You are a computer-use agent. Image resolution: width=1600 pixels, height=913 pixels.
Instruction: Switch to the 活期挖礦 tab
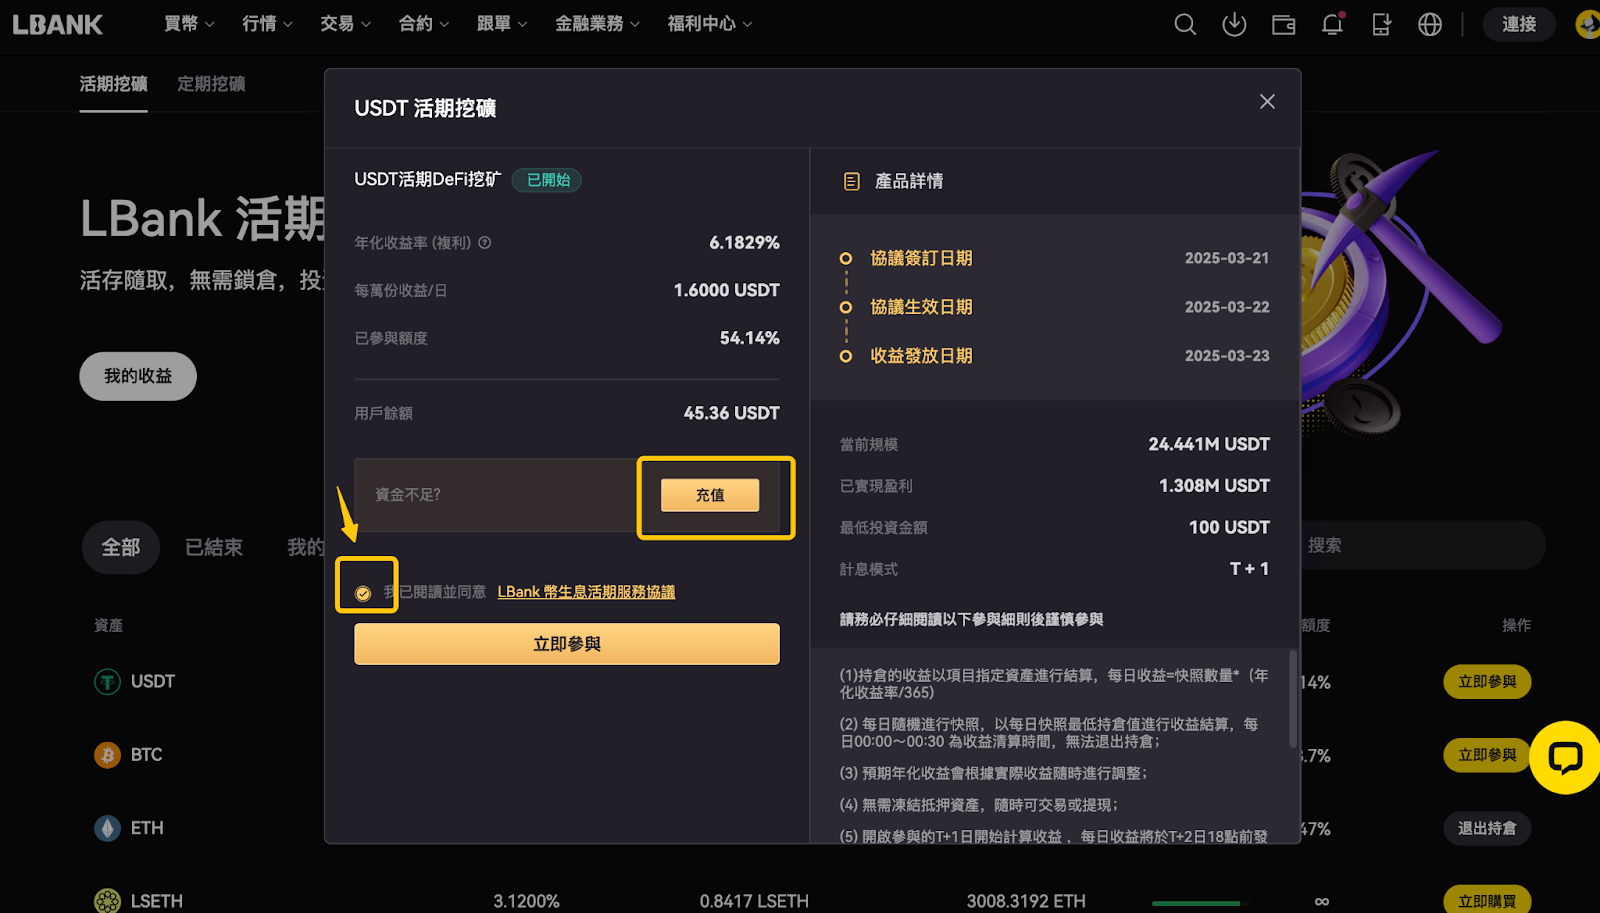pyautogui.click(x=113, y=84)
